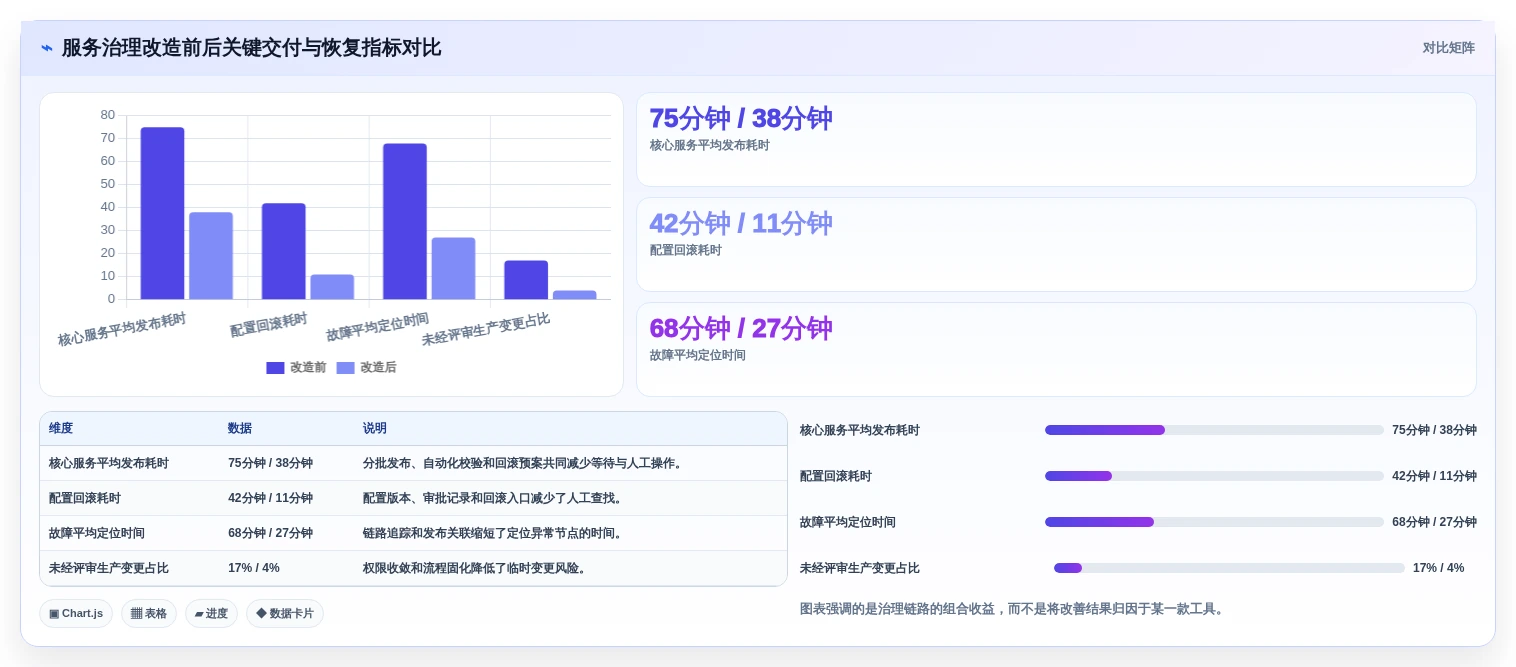
Task: Select the 42分钟 / 11分钟 data card
Action: pyautogui.click(x=1056, y=245)
